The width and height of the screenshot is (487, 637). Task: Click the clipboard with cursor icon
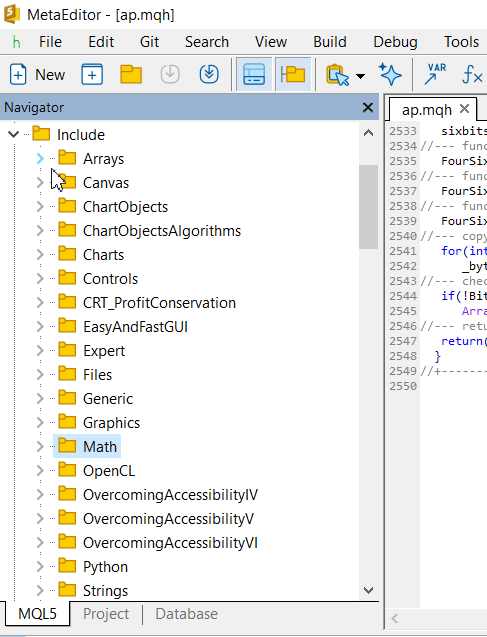click(337, 75)
